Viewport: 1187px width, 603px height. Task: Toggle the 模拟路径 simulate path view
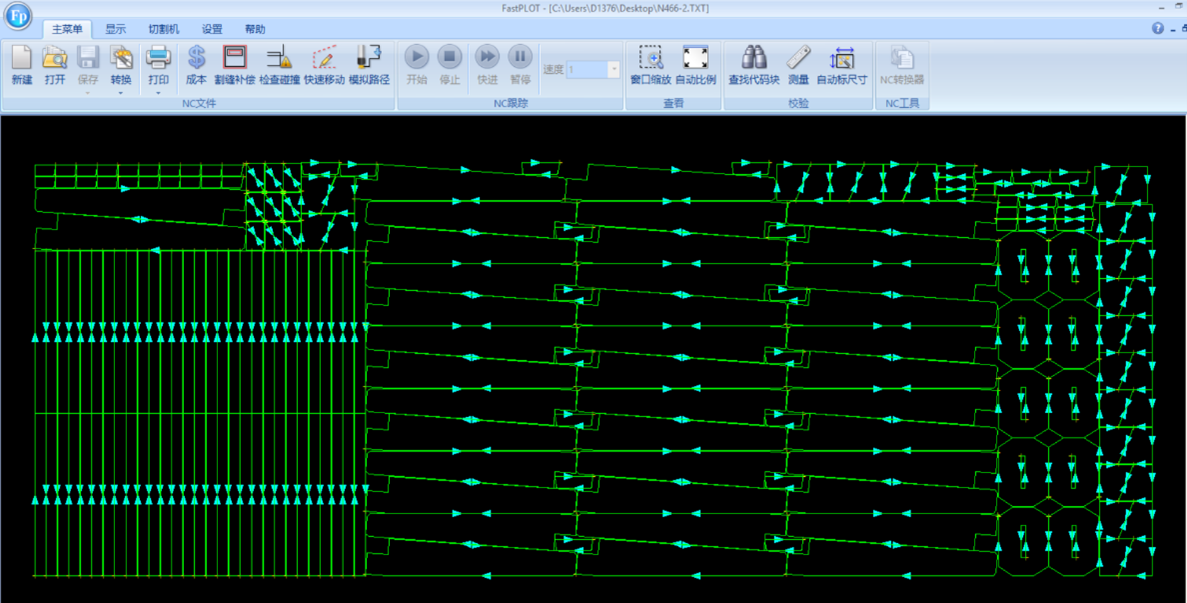369,64
